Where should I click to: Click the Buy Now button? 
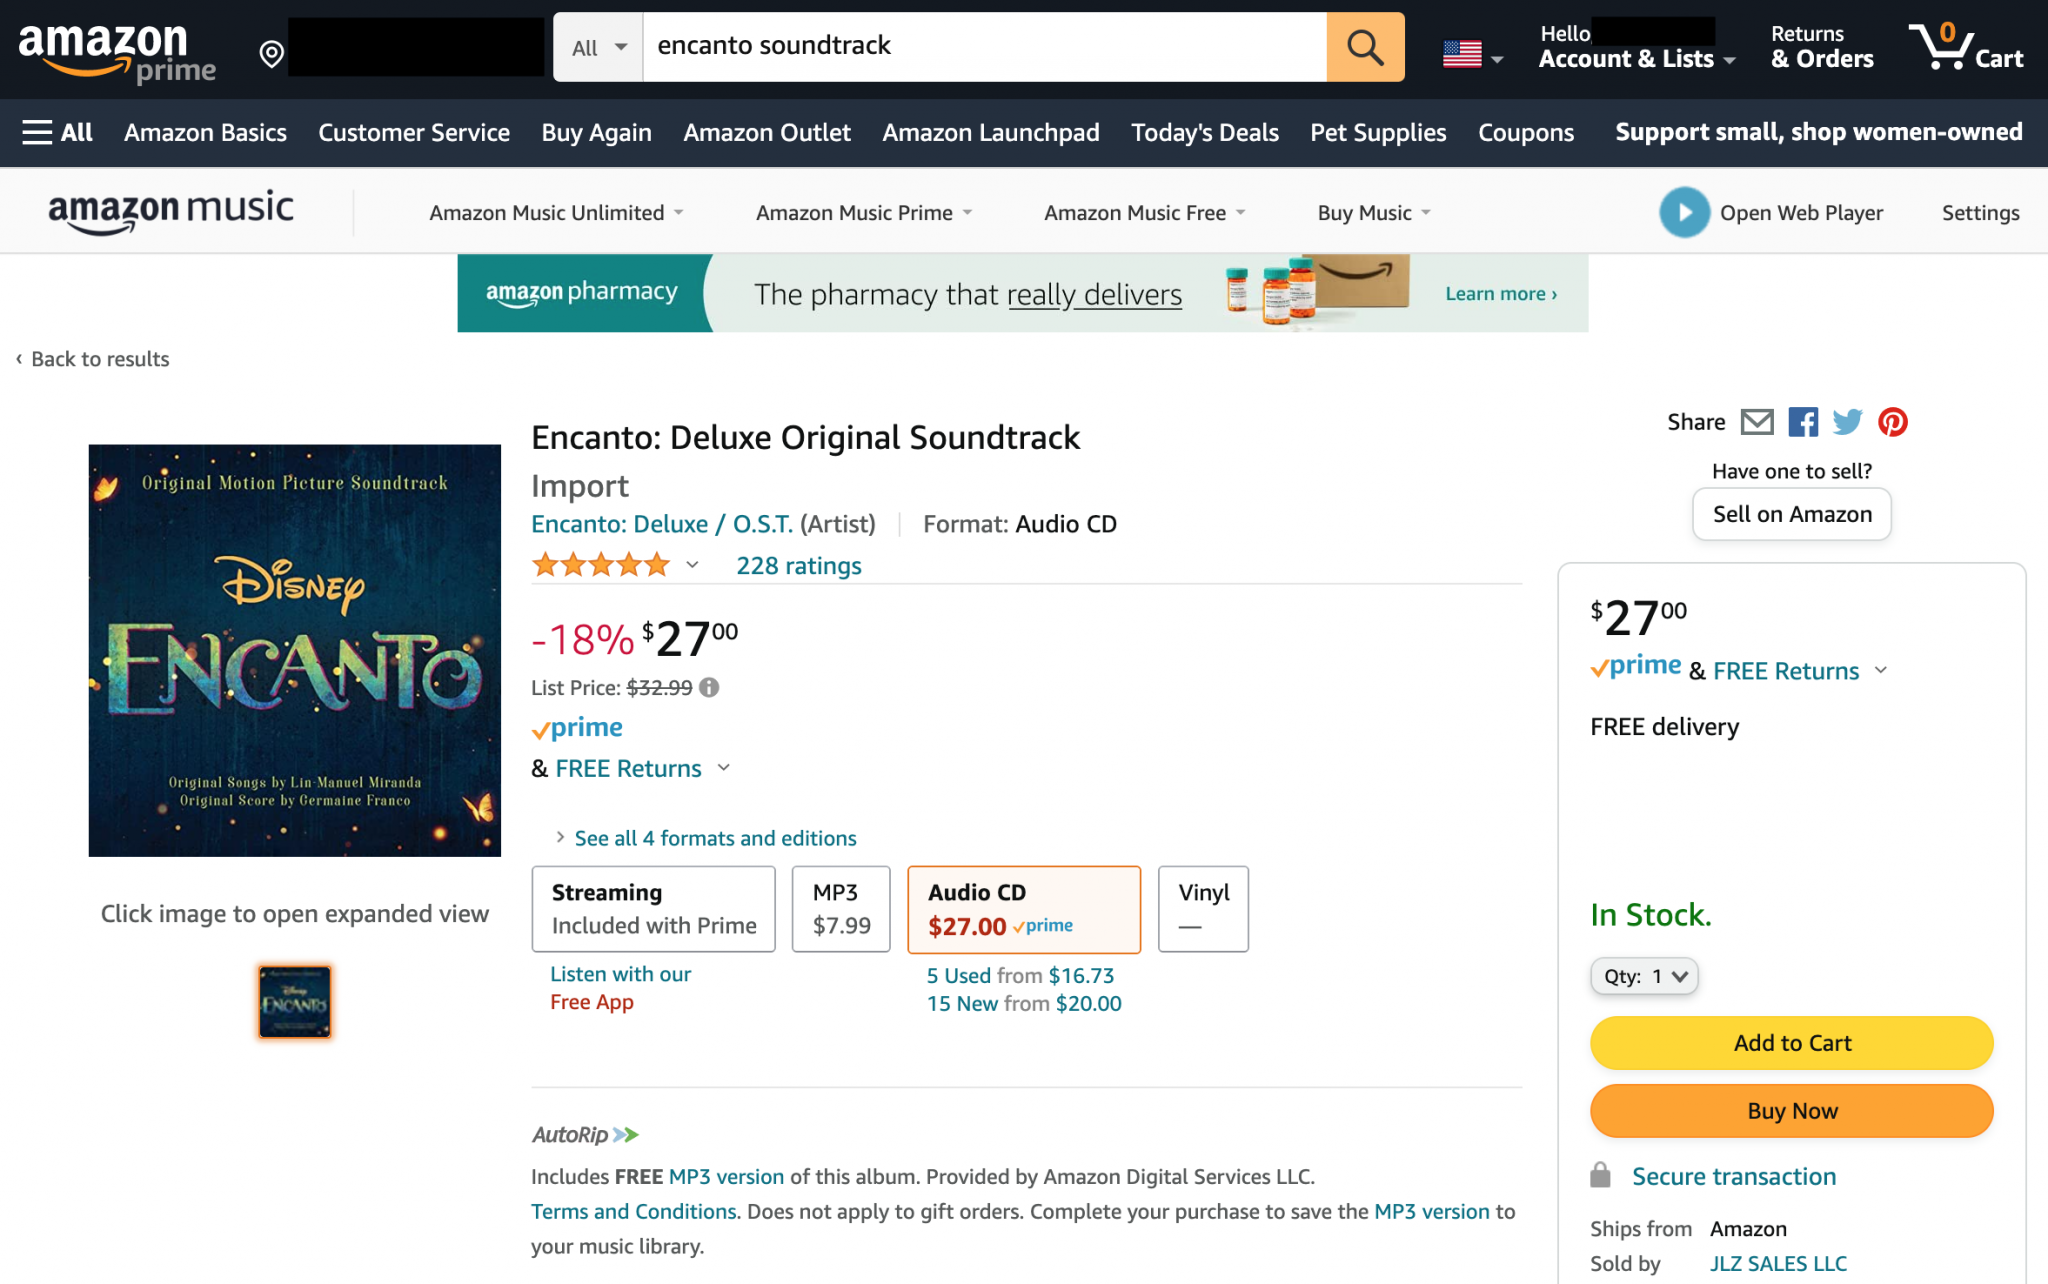[x=1792, y=1111]
